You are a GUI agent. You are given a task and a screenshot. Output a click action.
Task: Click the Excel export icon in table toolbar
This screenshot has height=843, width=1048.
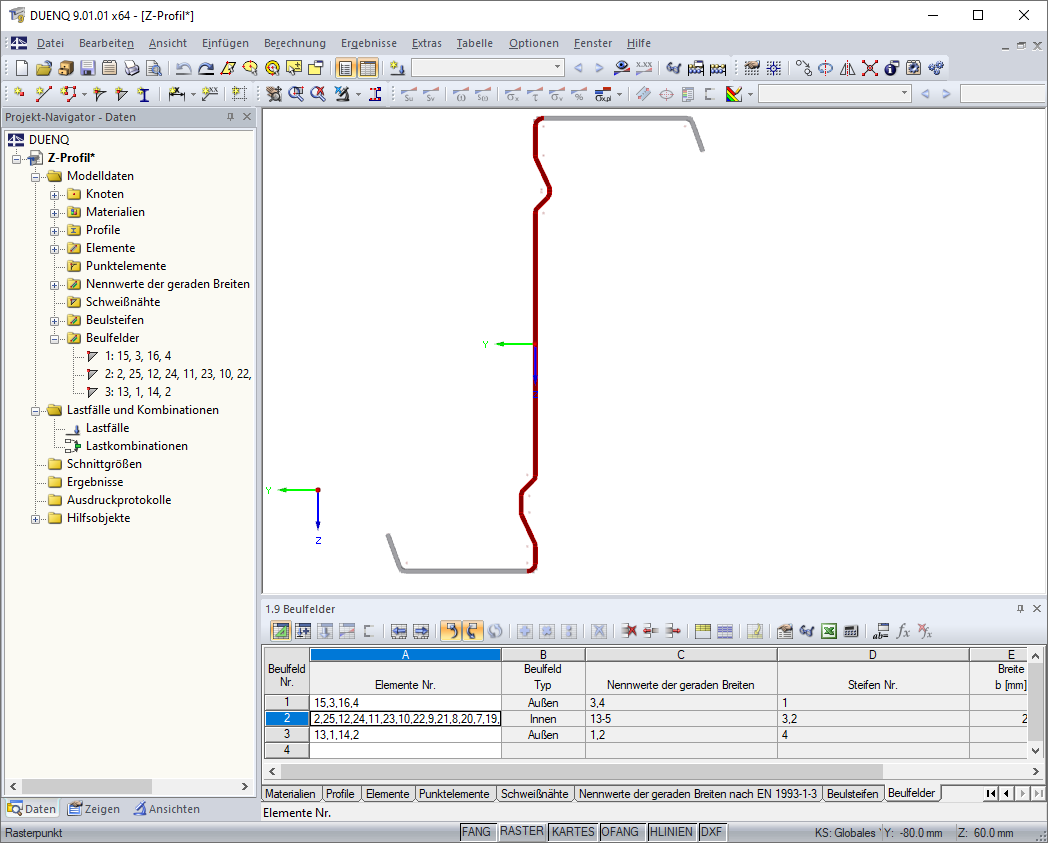[829, 631]
